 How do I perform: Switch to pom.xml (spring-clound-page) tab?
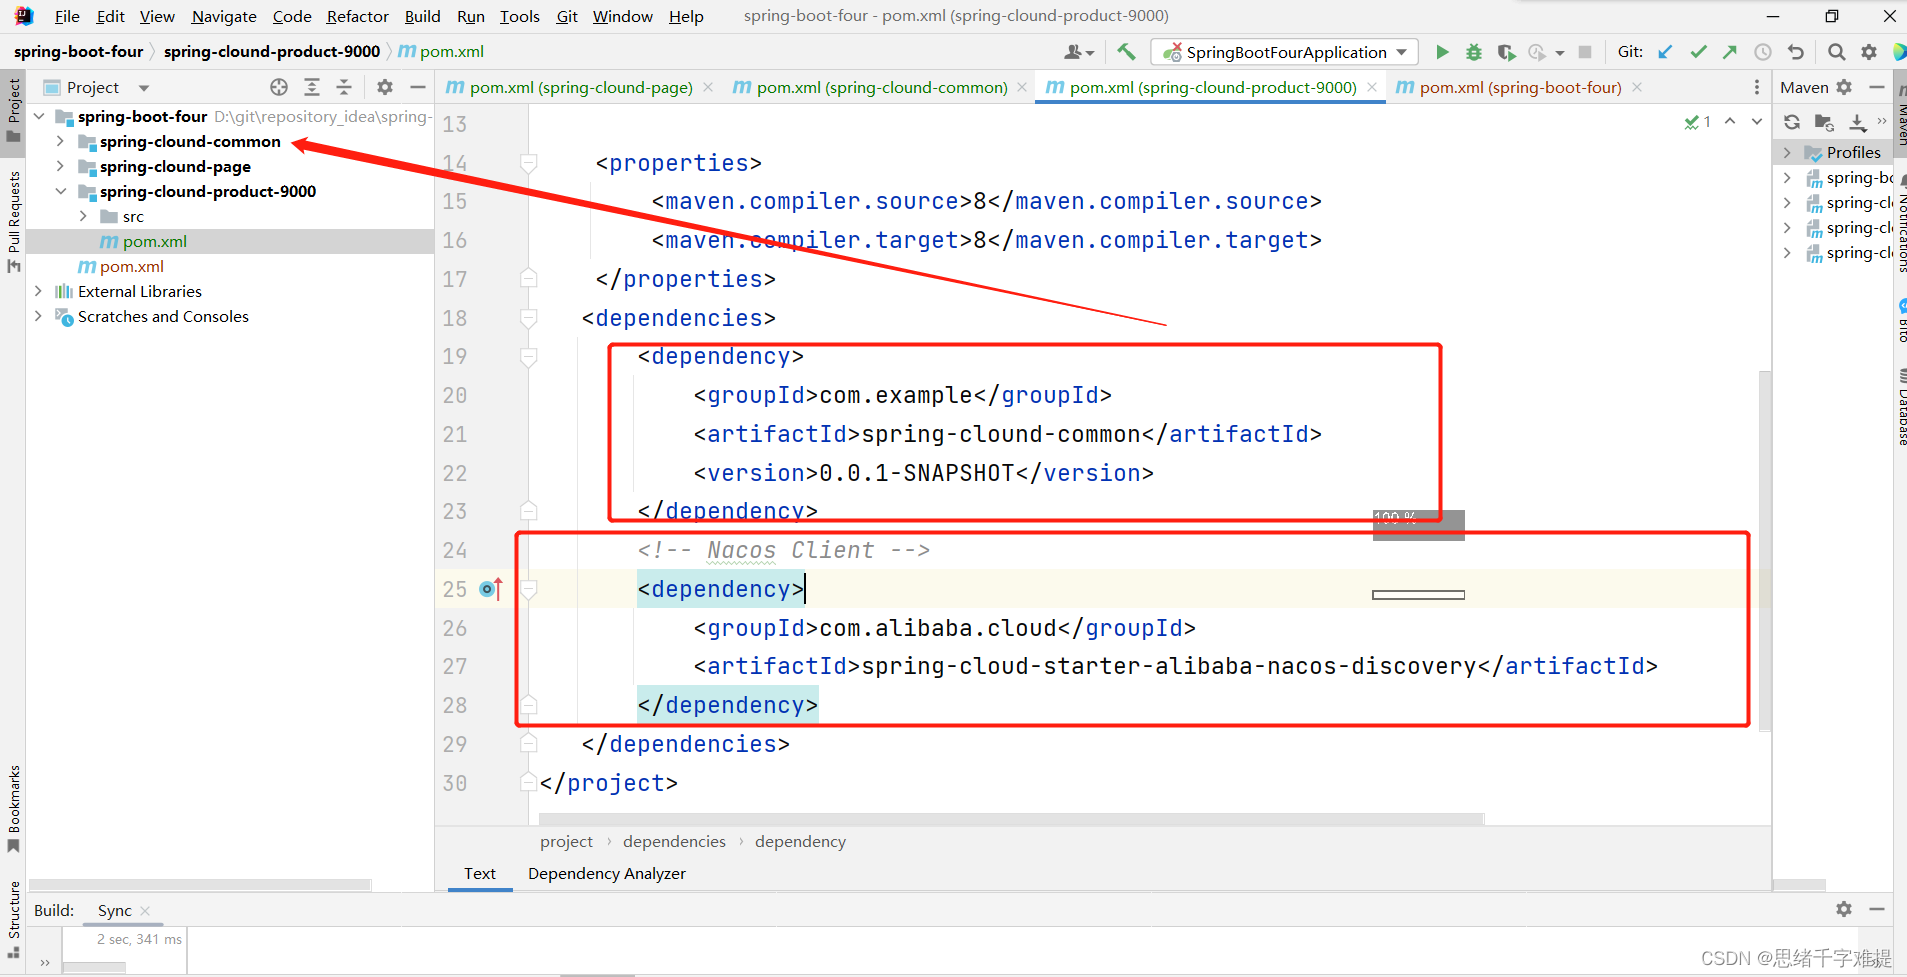click(x=581, y=87)
